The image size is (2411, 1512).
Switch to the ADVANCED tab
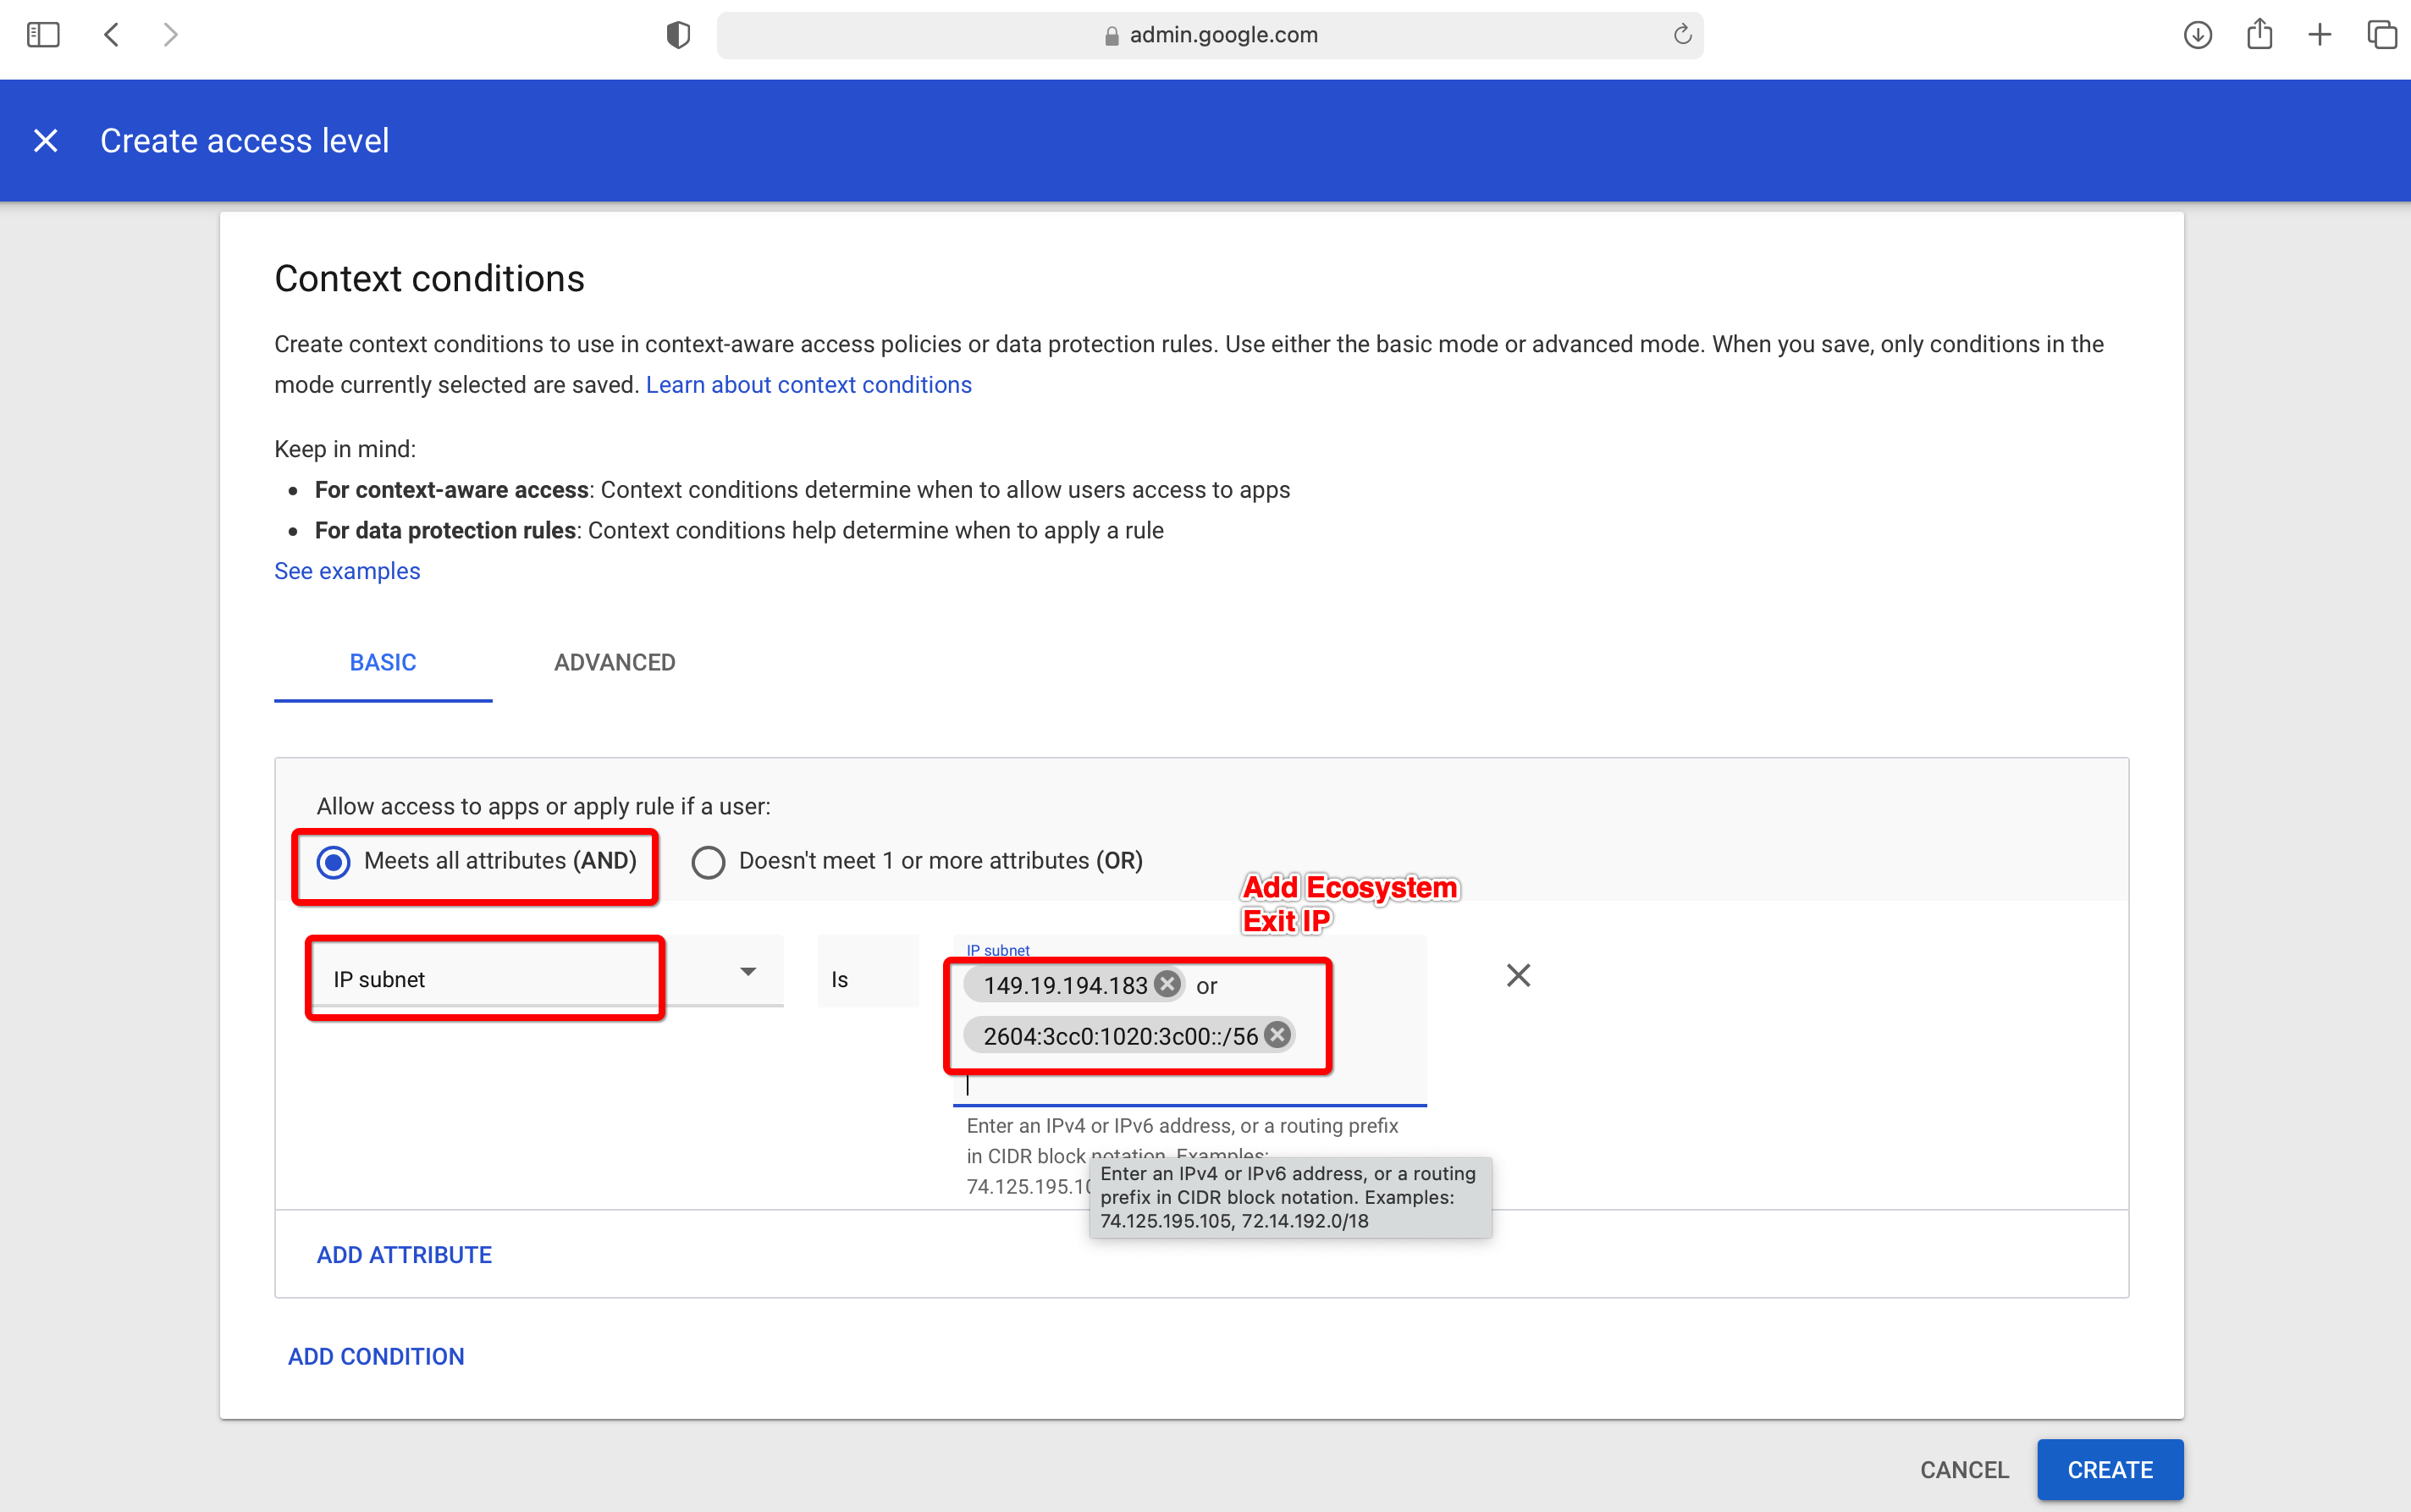pyautogui.click(x=615, y=663)
